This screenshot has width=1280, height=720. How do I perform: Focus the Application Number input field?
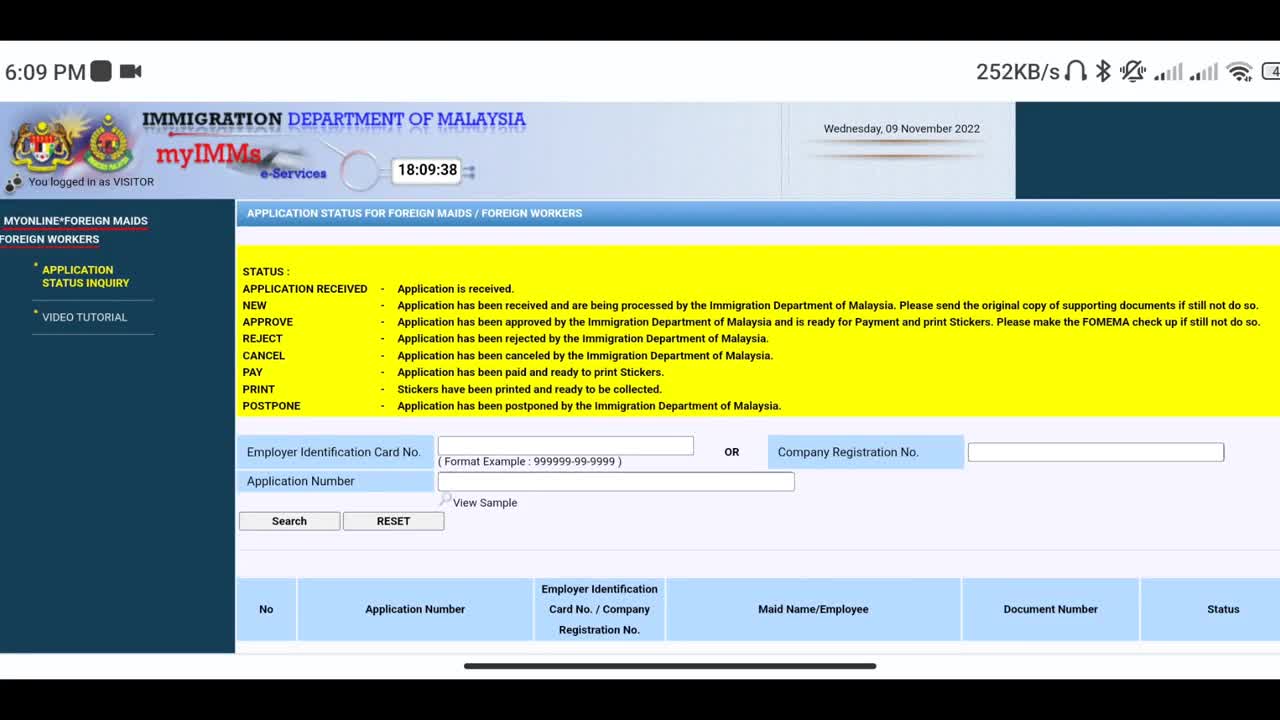616,481
